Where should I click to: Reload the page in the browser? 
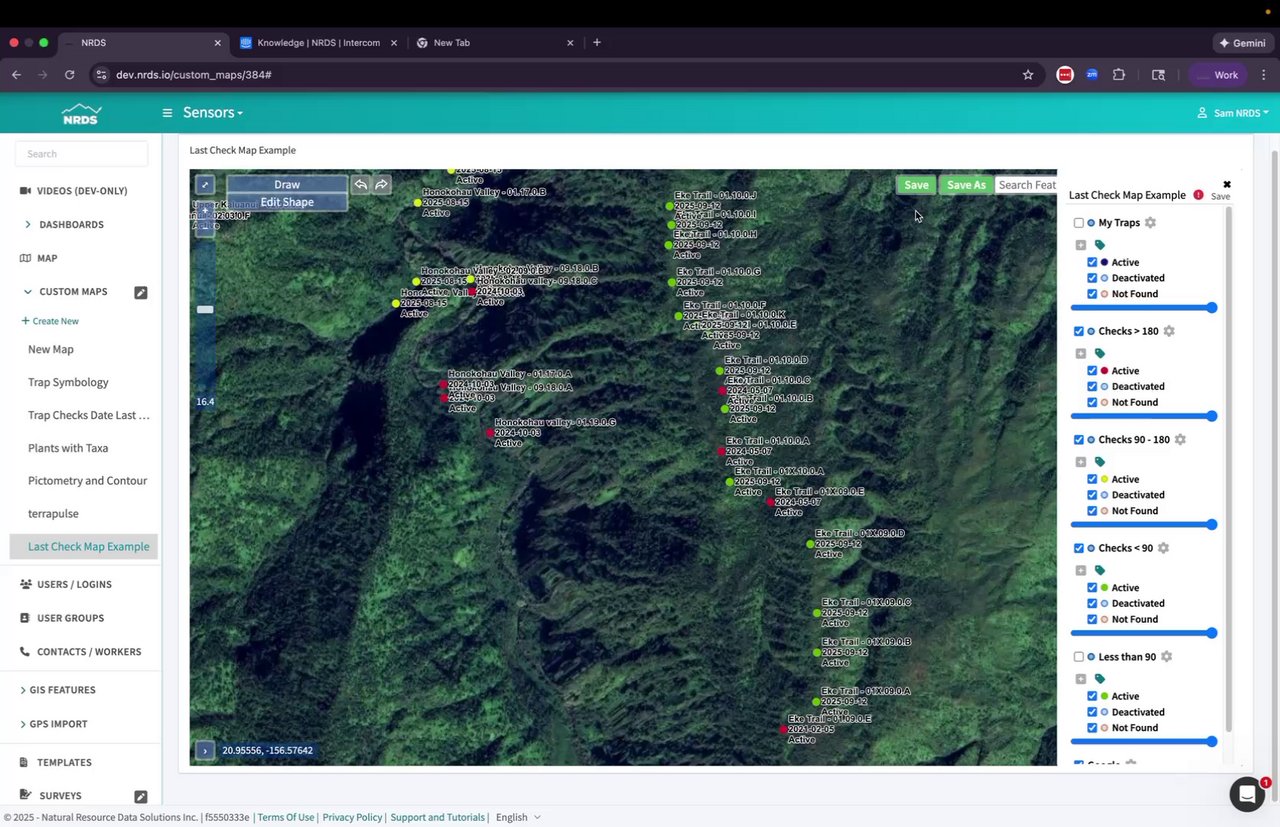[69, 75]
